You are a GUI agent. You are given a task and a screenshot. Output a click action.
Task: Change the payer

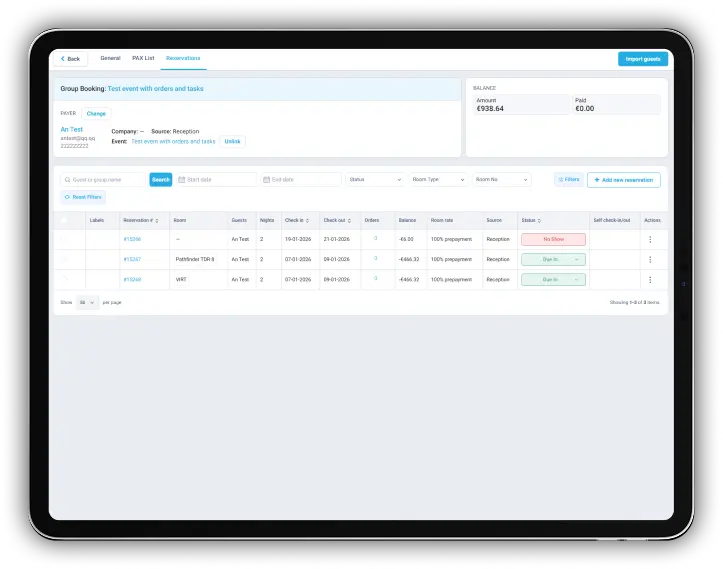click(96, 113)
